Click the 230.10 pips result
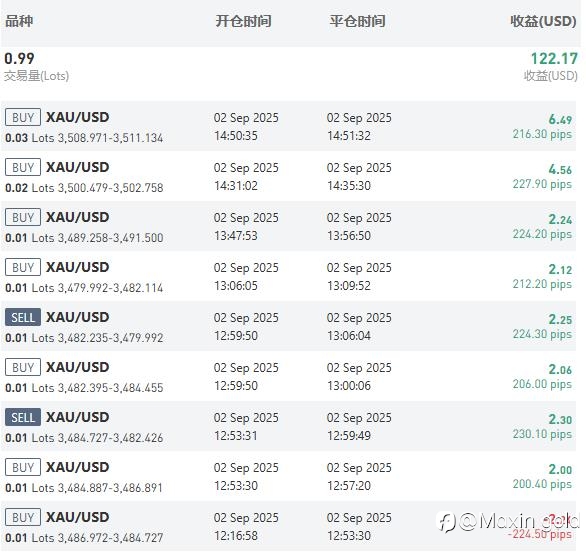The width and height of the screenshot is (586, 557). click(542, 434)
